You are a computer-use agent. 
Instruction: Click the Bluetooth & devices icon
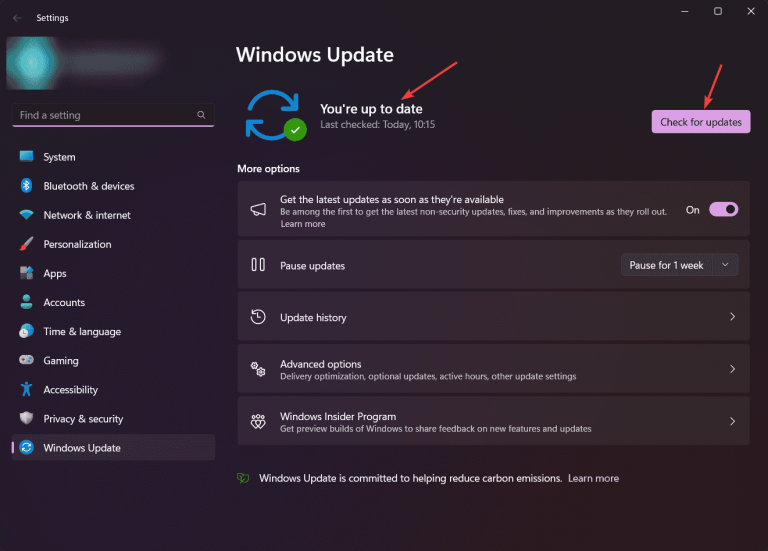[x=26, y=186]
